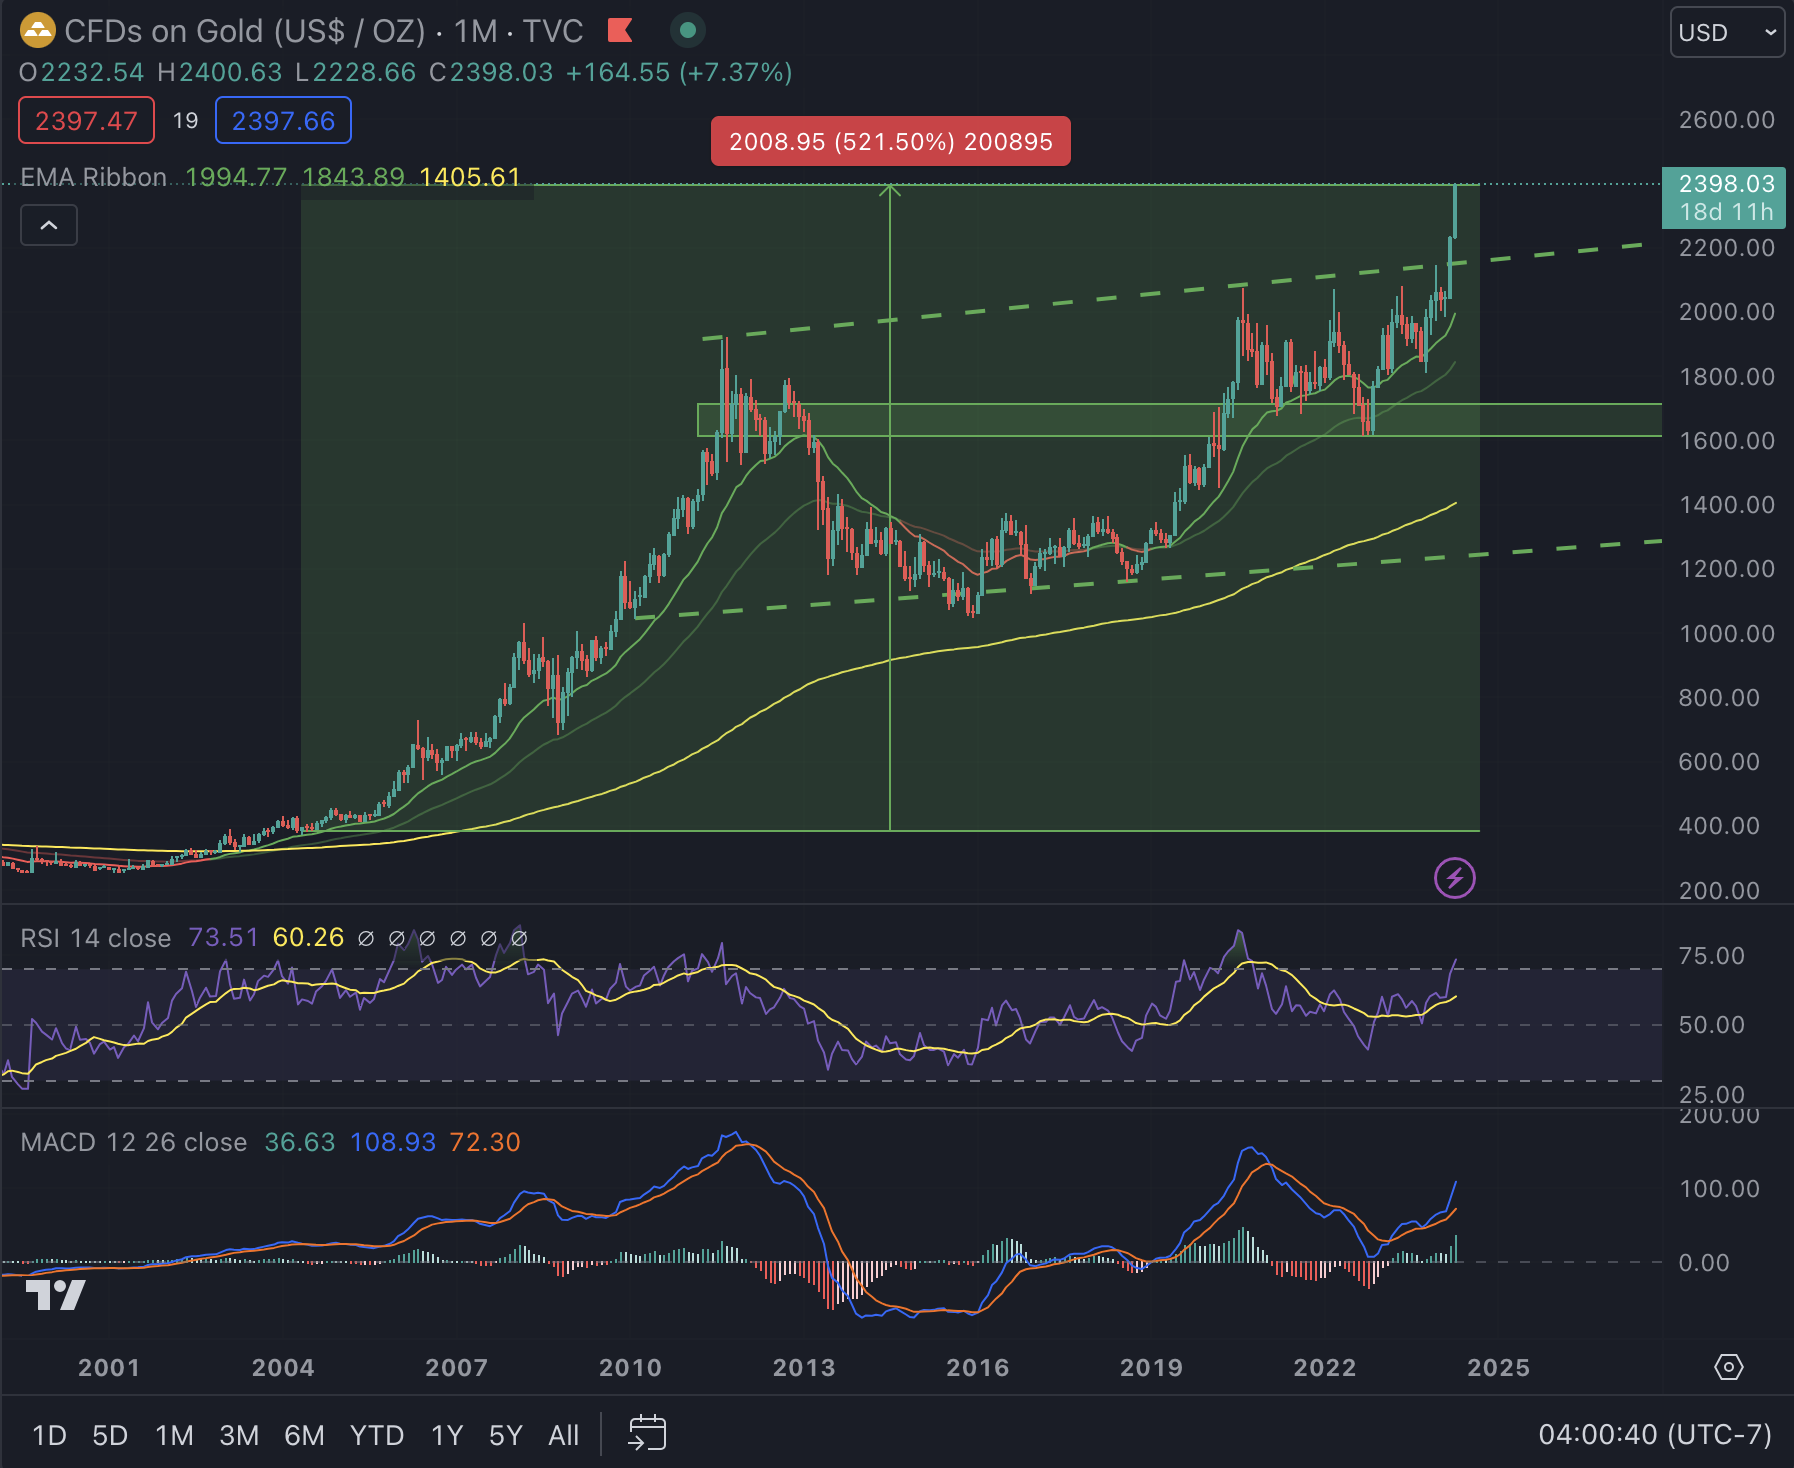This screenshot has height=1468, width=1794.
Task: Open the go-to-date calendar icon
Action: [x=647, y=1433]
